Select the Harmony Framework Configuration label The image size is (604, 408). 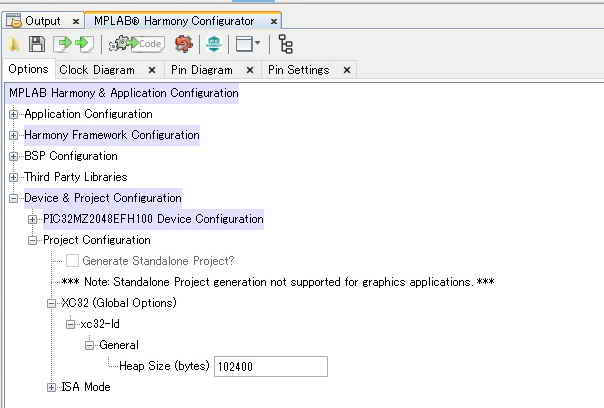112,135
